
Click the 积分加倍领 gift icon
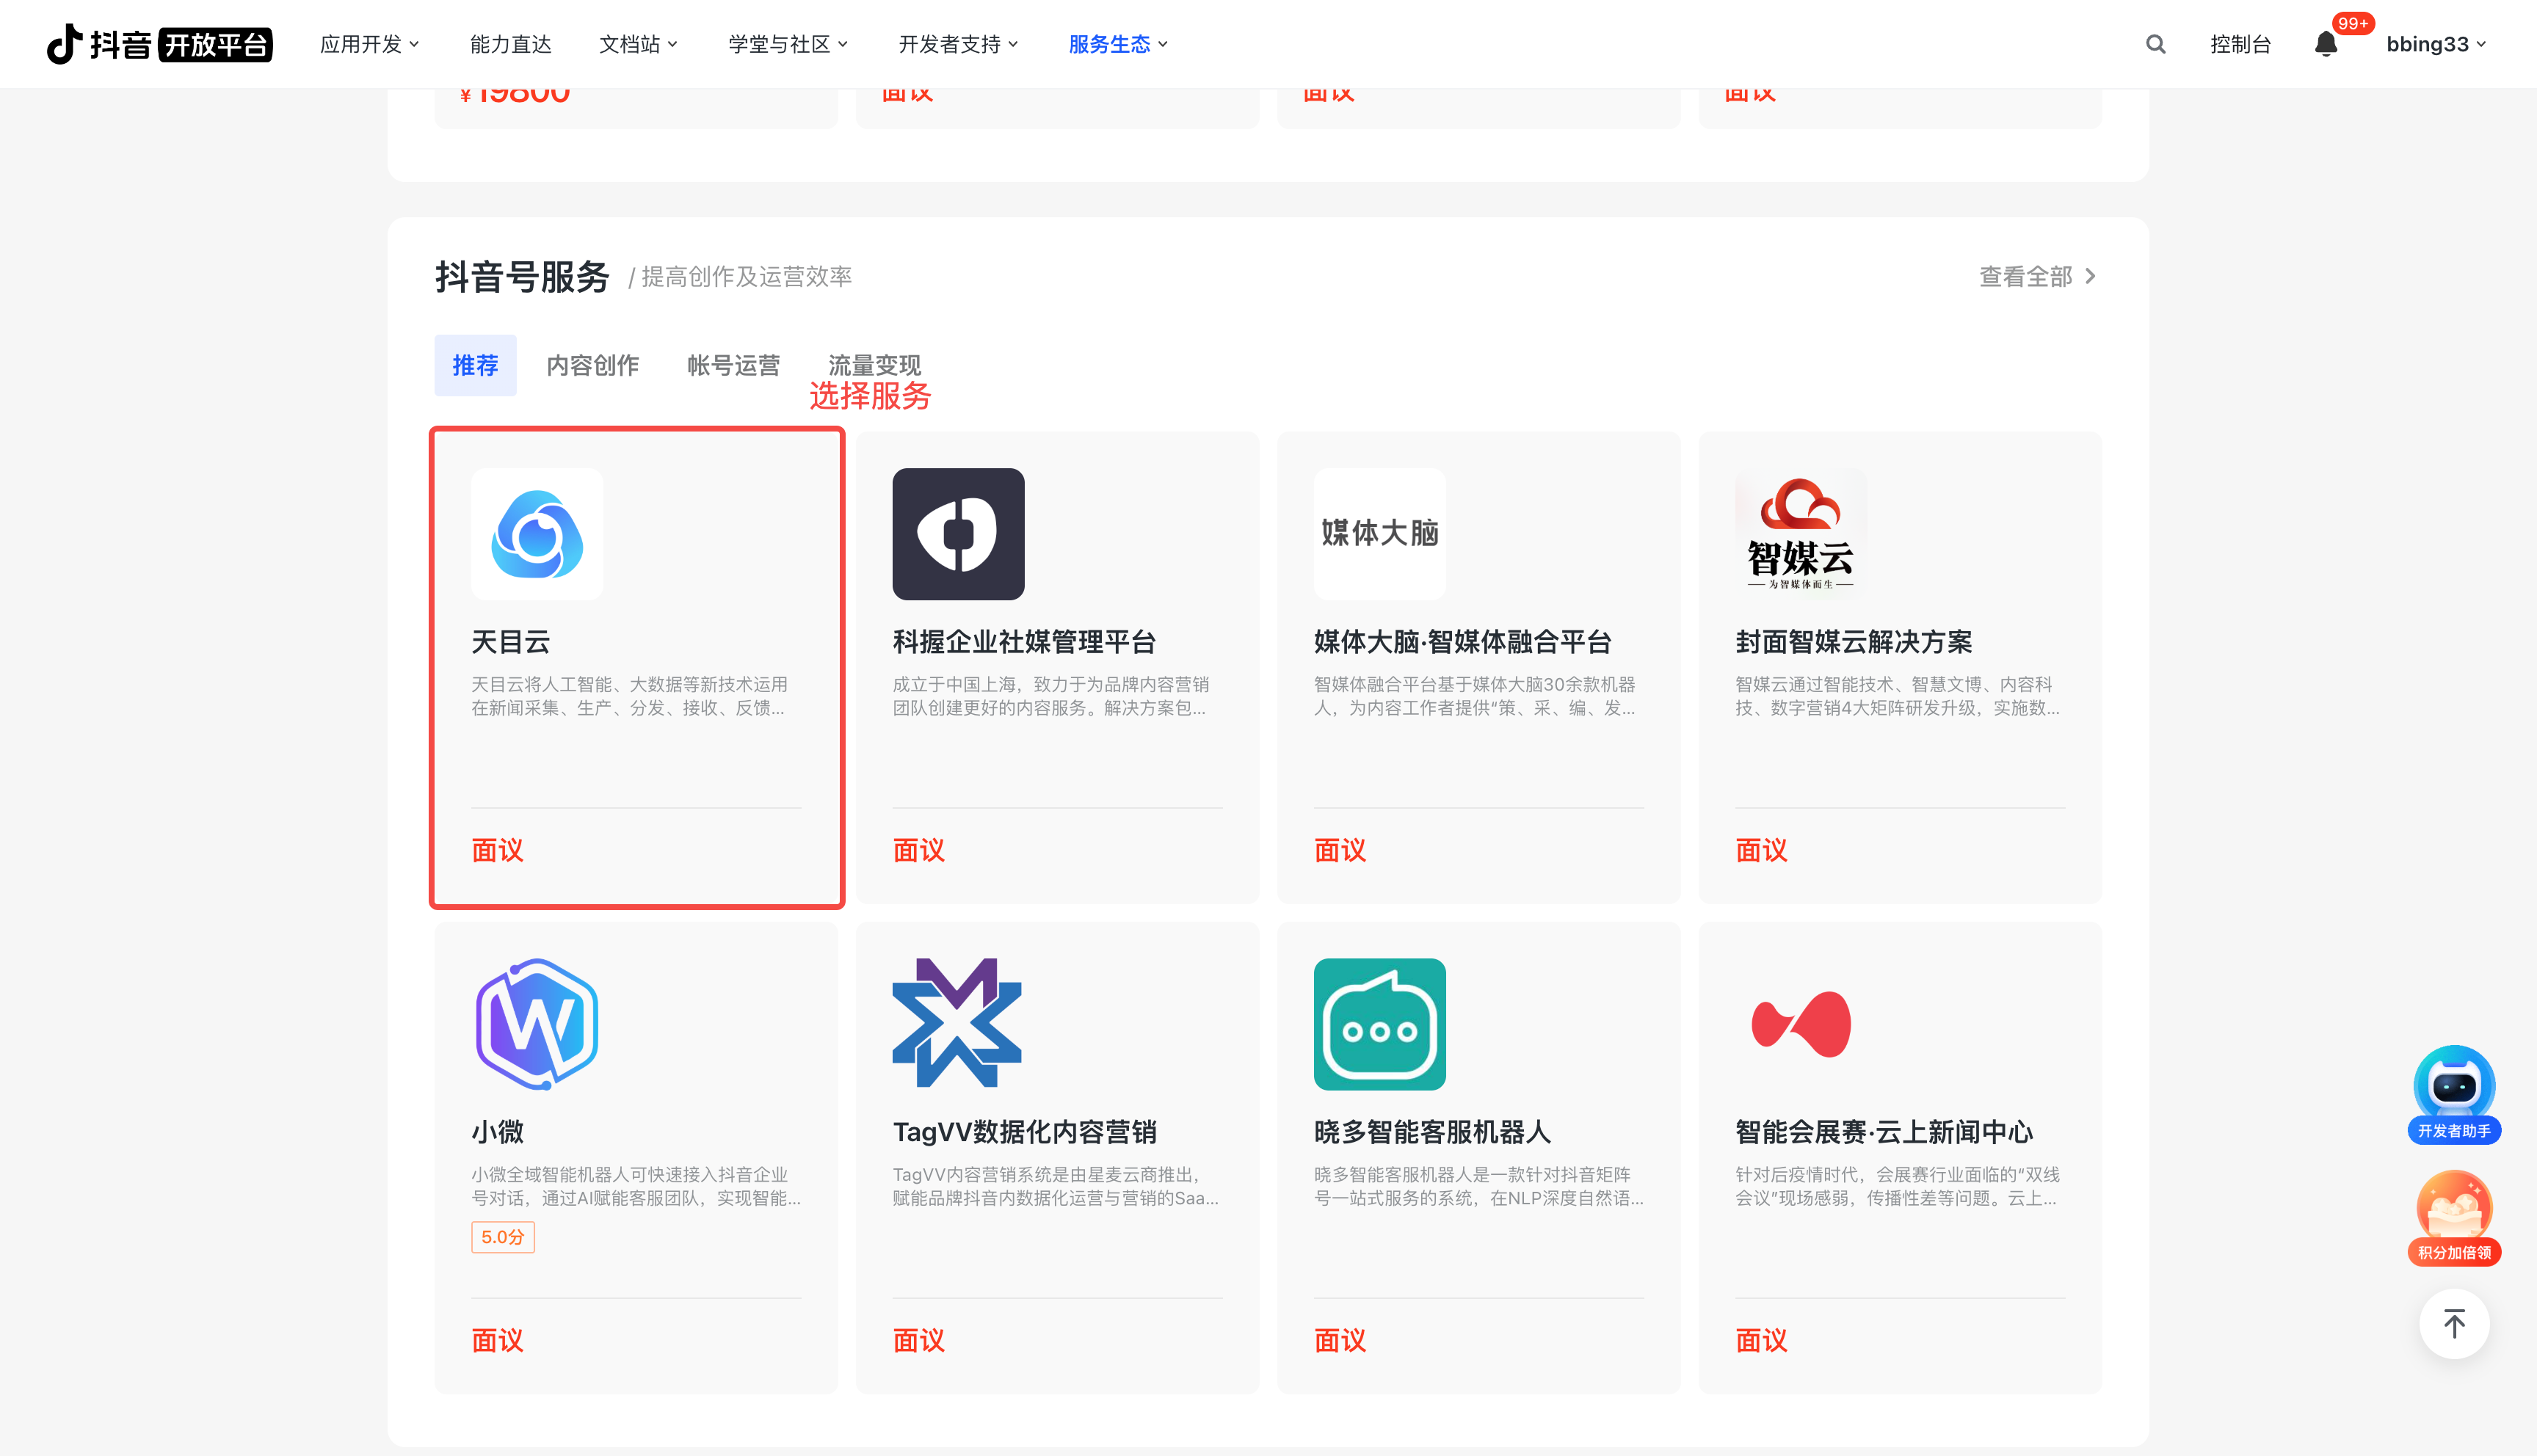[x=2454, y=1218]
